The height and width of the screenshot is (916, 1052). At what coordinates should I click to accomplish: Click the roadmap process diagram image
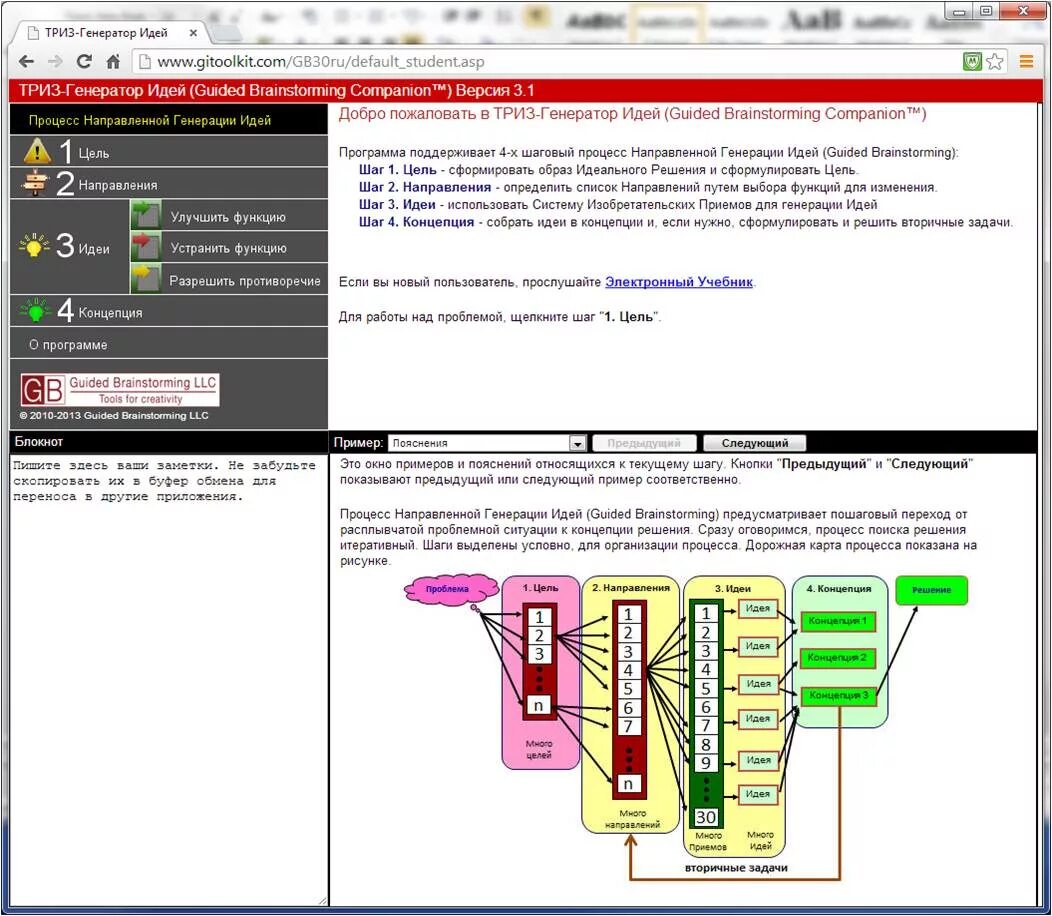click(686, 728)
